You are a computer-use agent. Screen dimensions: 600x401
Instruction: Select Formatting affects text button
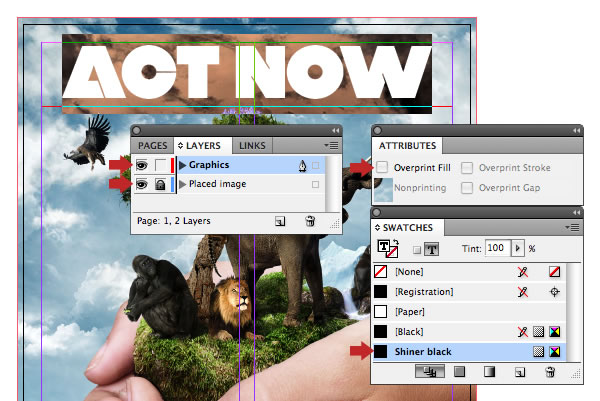432,249
